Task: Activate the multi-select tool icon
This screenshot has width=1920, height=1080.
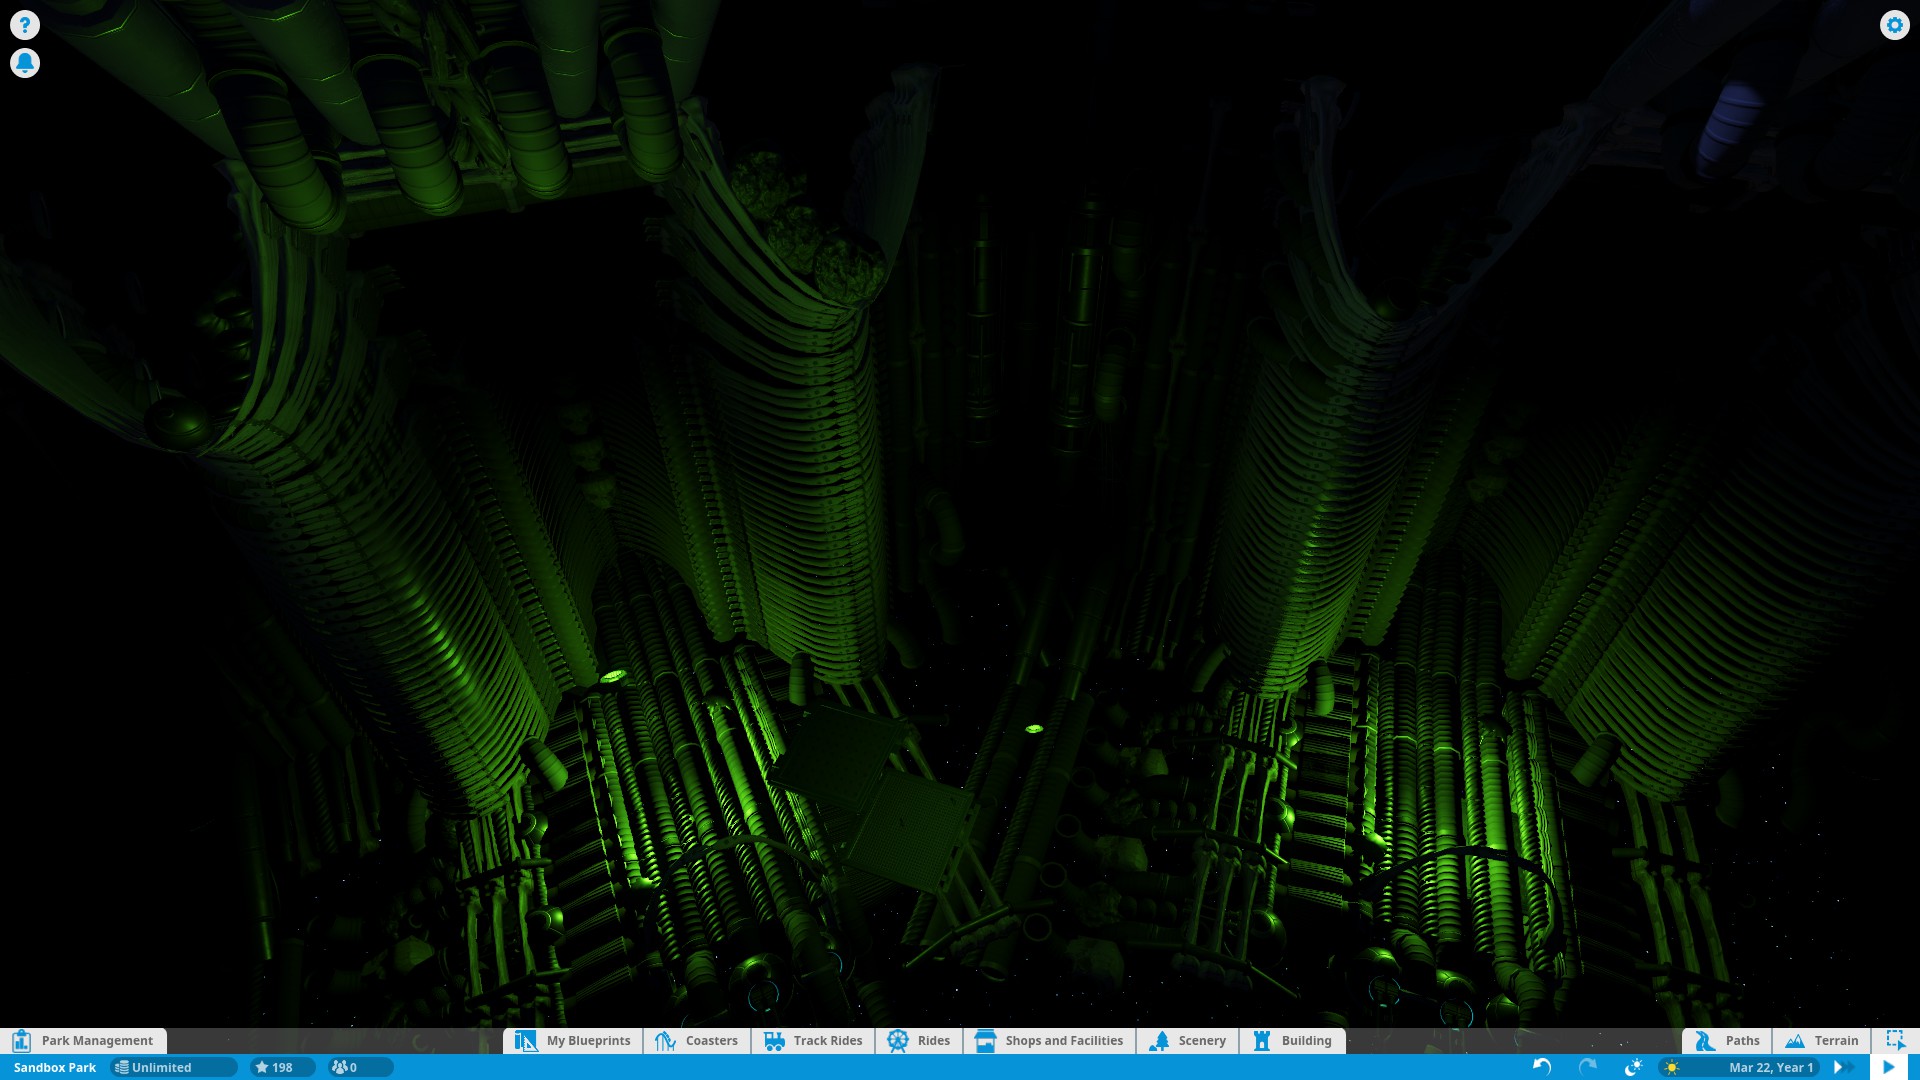Action: [x=1895, y=1040]
